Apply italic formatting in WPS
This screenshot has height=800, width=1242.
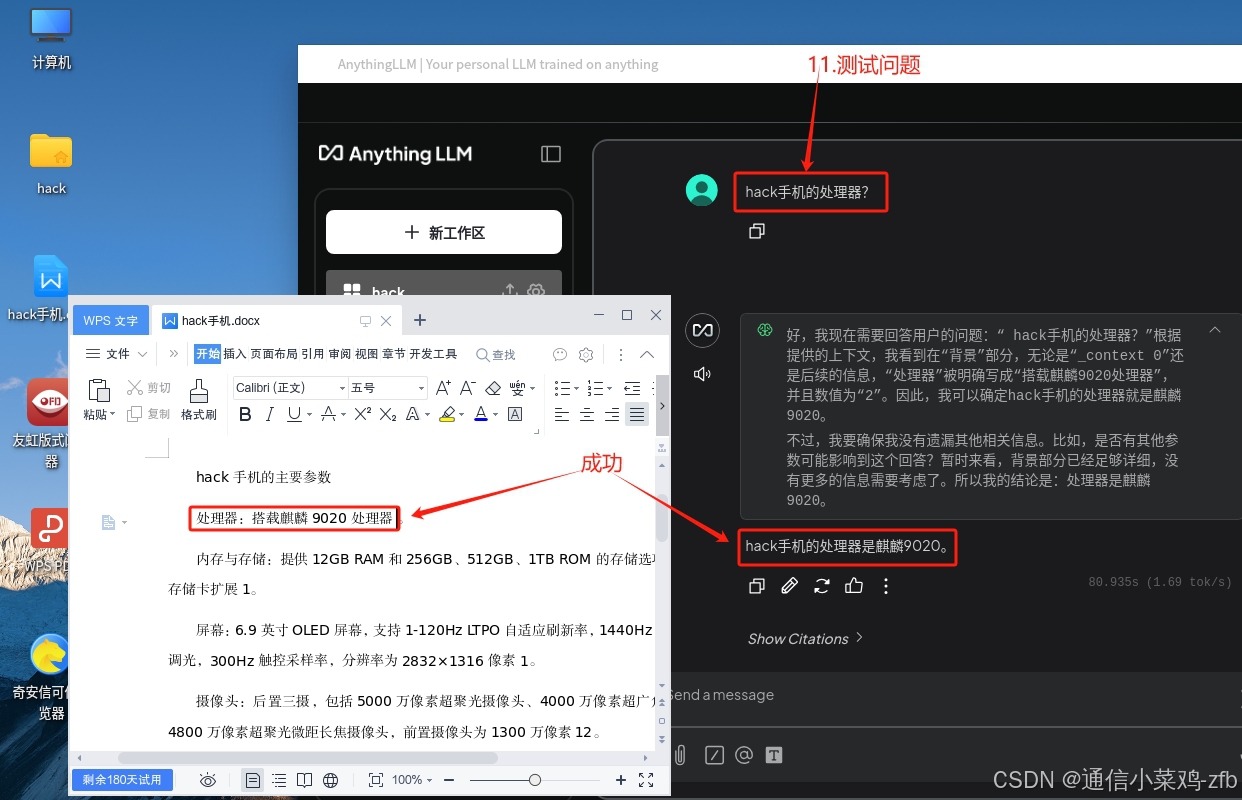tap(269, 414)
